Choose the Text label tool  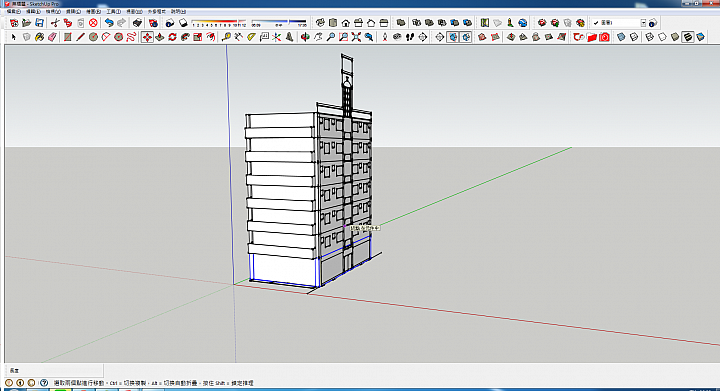point(264,37)
